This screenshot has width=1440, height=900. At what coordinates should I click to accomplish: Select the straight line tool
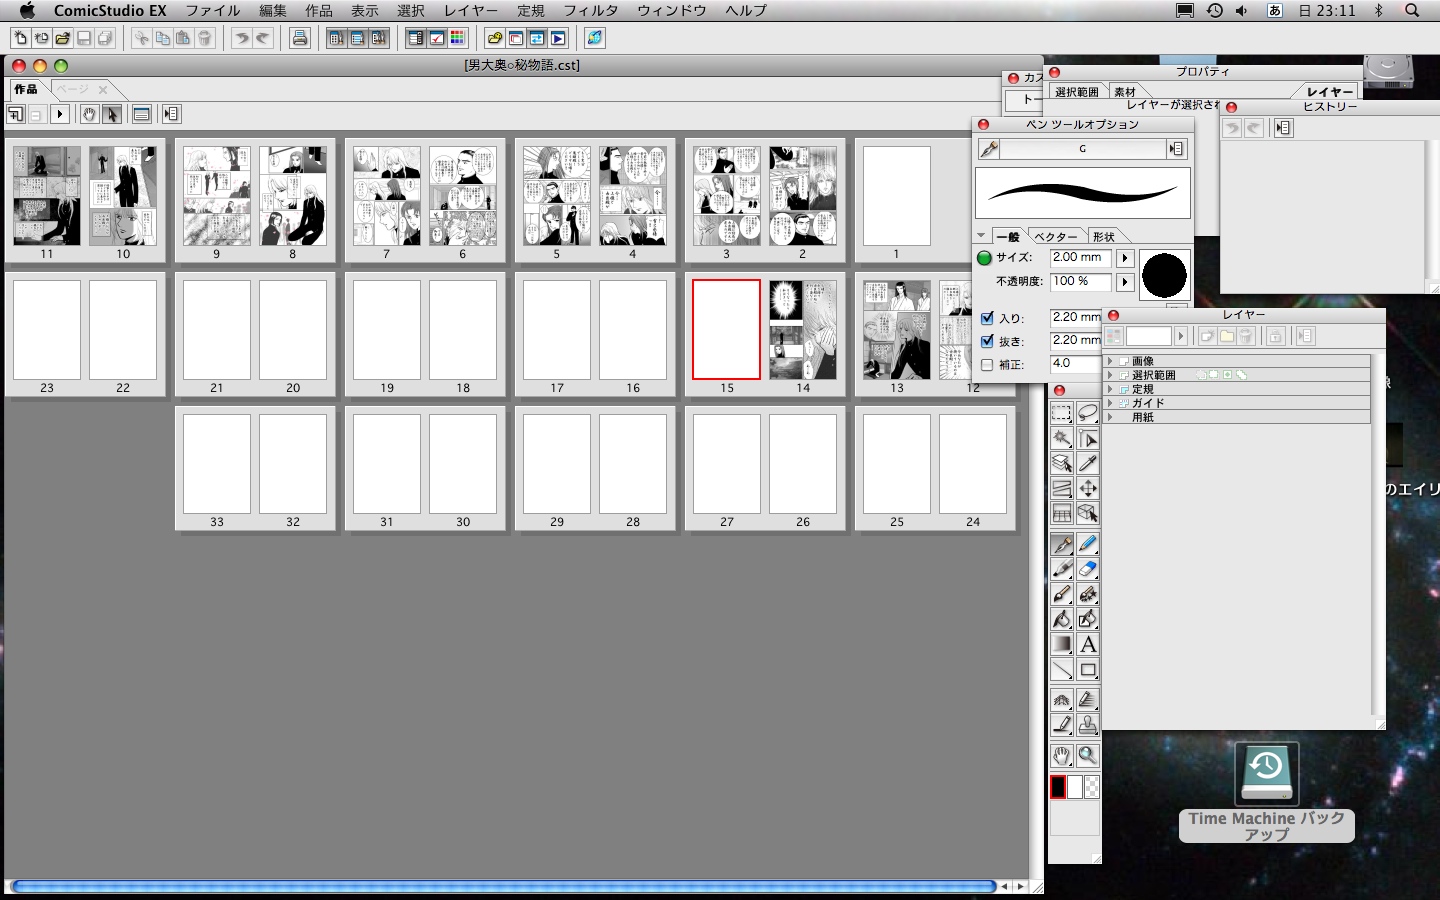[1062, 669]
